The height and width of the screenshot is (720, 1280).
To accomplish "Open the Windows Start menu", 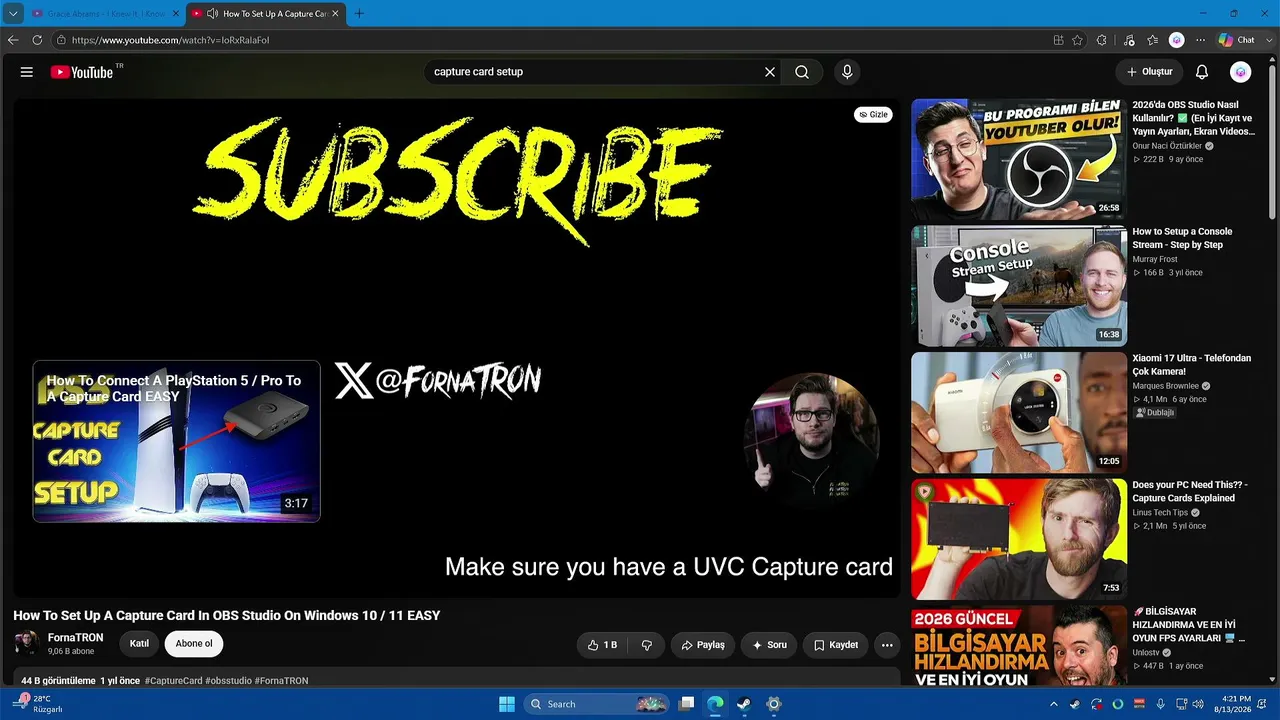I will pyautogui.click(x=506, y=704).
